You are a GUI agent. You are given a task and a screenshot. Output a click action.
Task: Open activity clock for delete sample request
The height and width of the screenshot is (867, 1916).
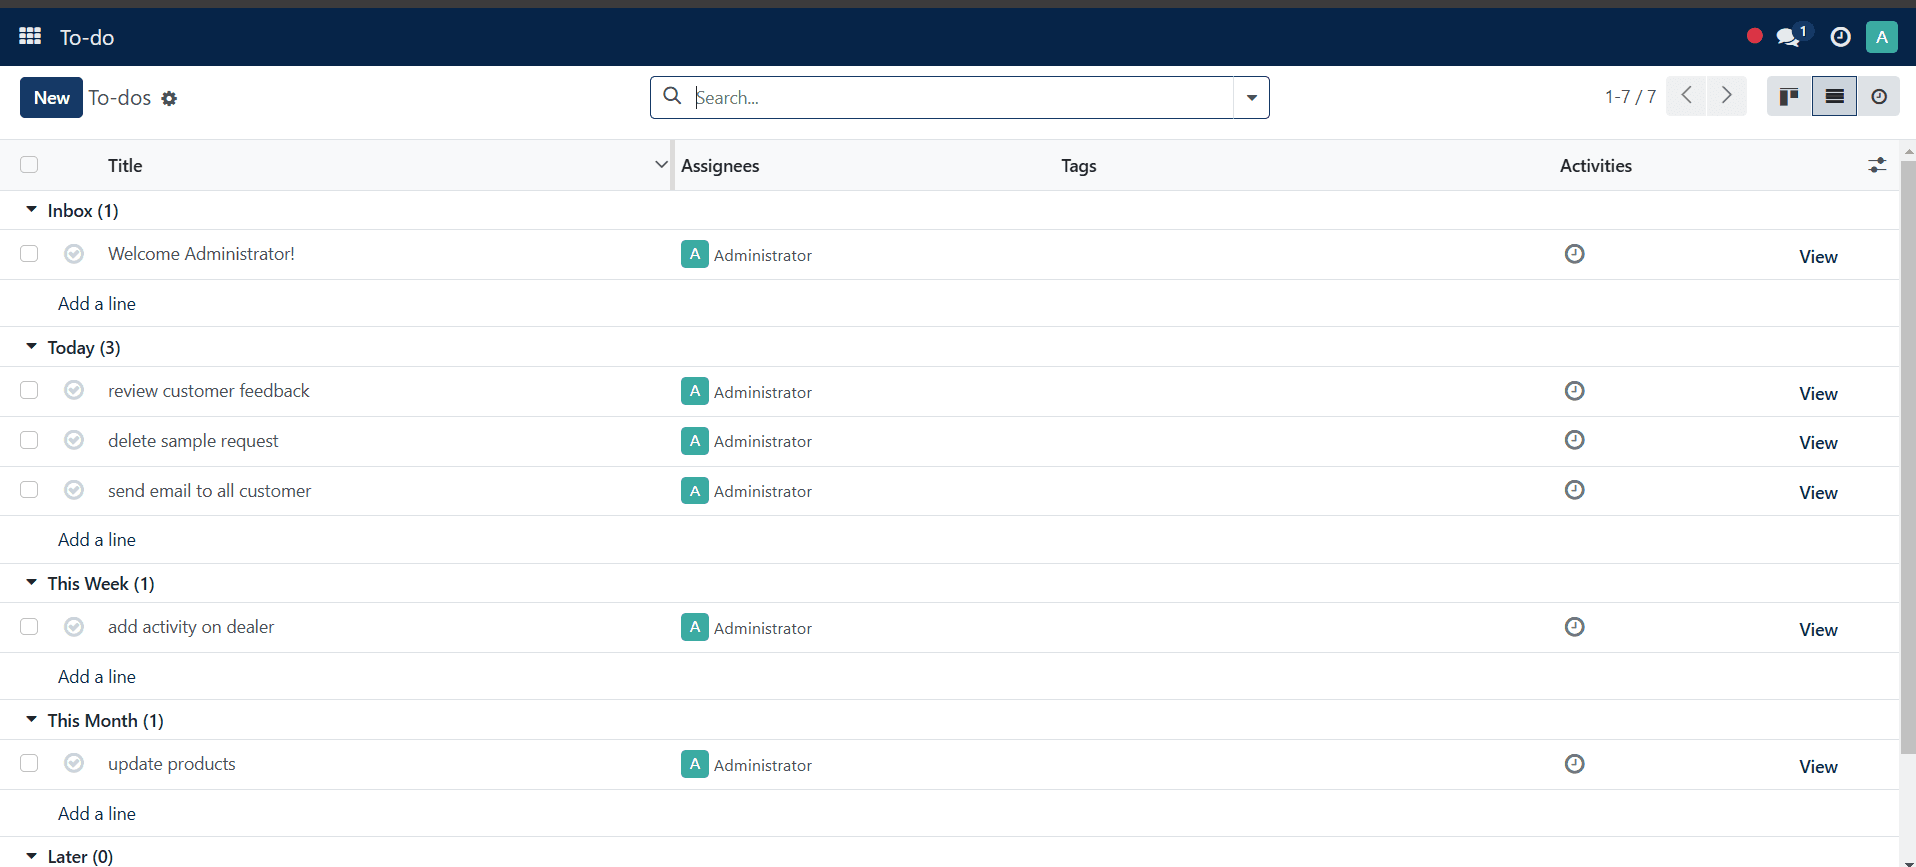point(1574,440)
